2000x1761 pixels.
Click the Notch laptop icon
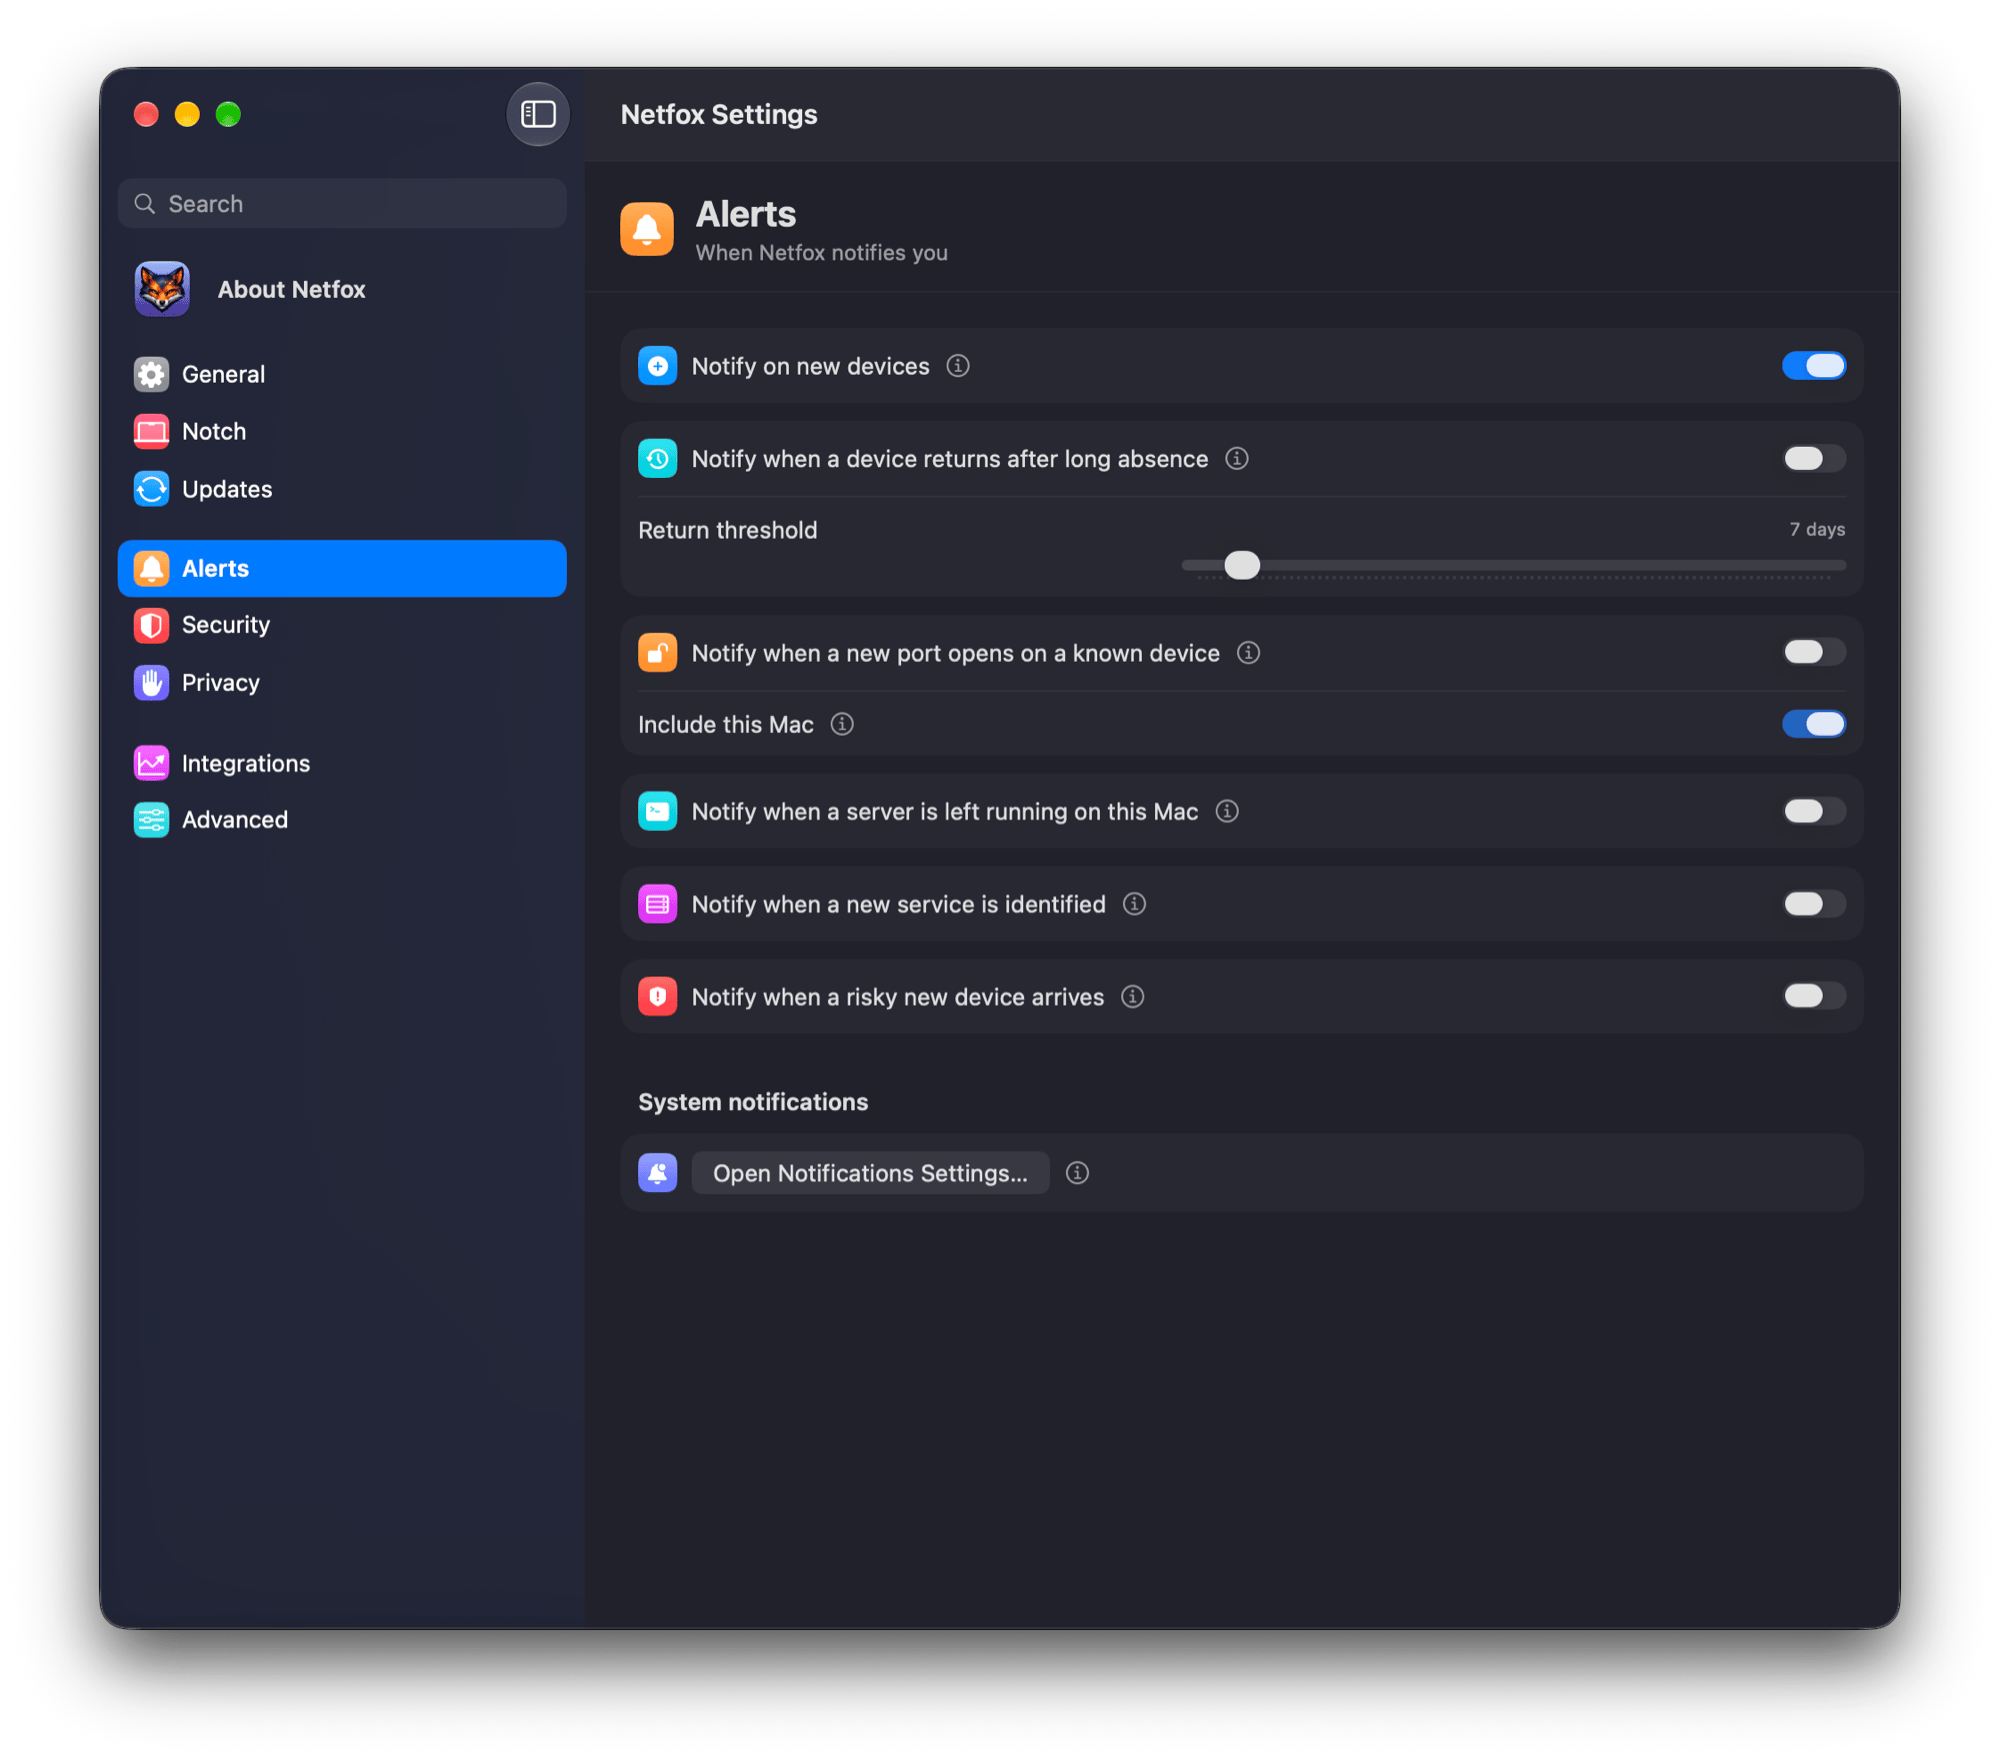(x=151, y=431)
